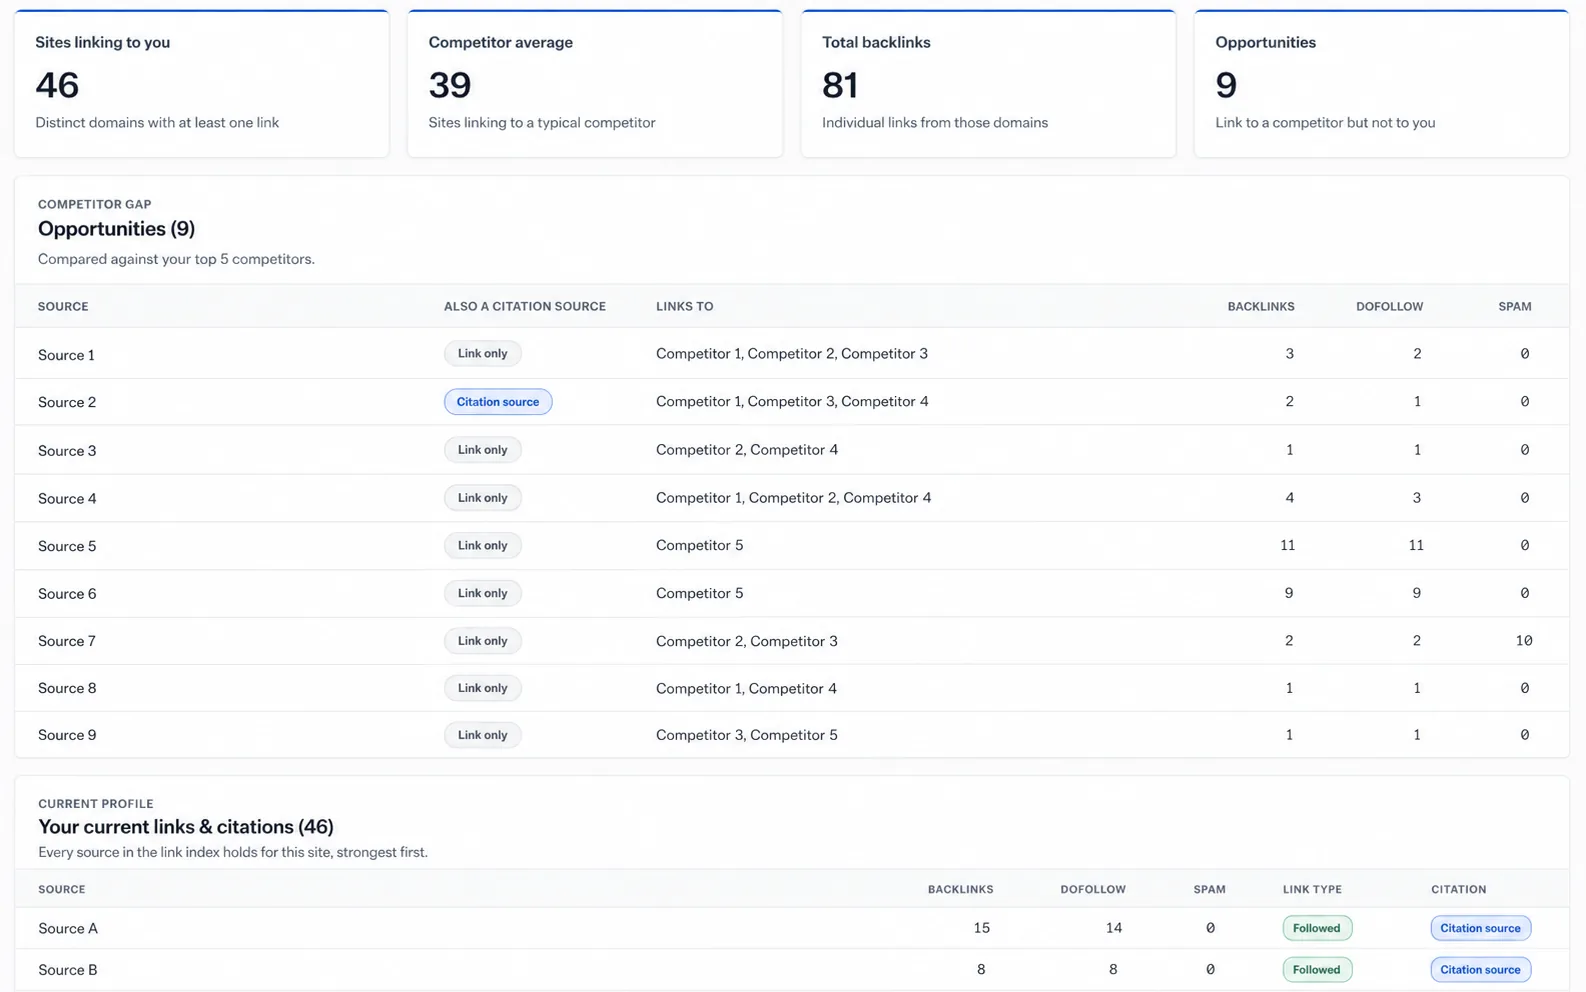Click the Source header in current links table
Image resolution: width=1586 pixels, height=992 pixels.
(62, 889)
